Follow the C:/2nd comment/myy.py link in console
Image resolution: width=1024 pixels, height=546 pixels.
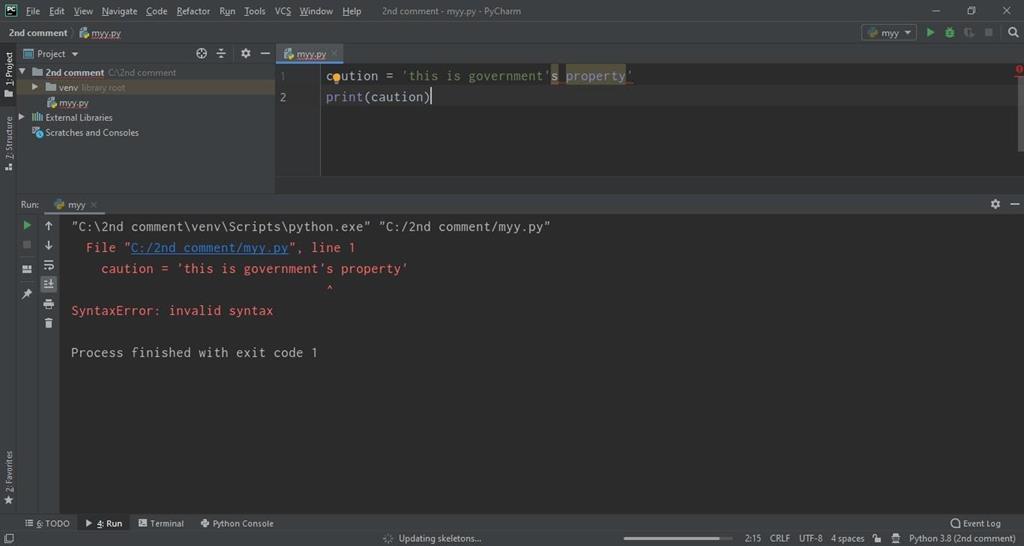[209, 248]
